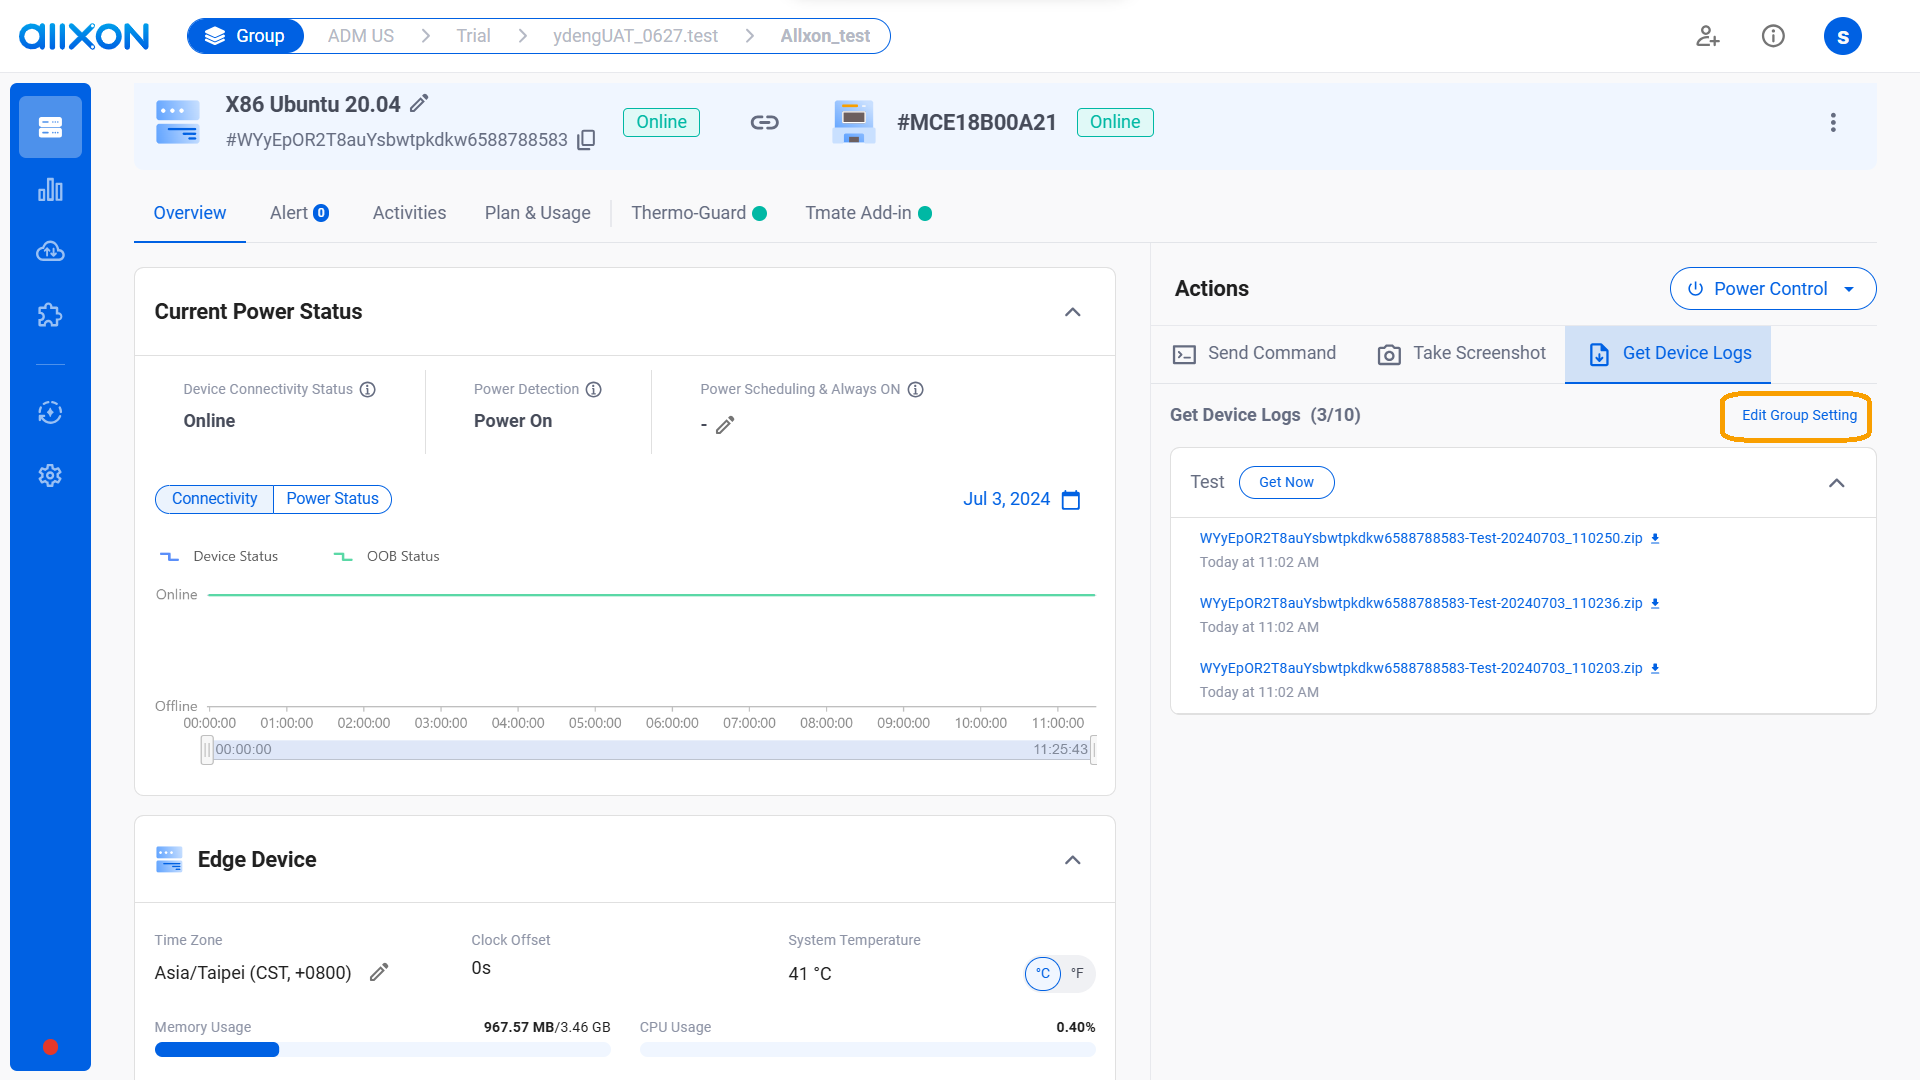The image size is (1920, 1080).
Task: Open the Power Control dropdown
Action: pyautogui.click(x=1772, y=289)
